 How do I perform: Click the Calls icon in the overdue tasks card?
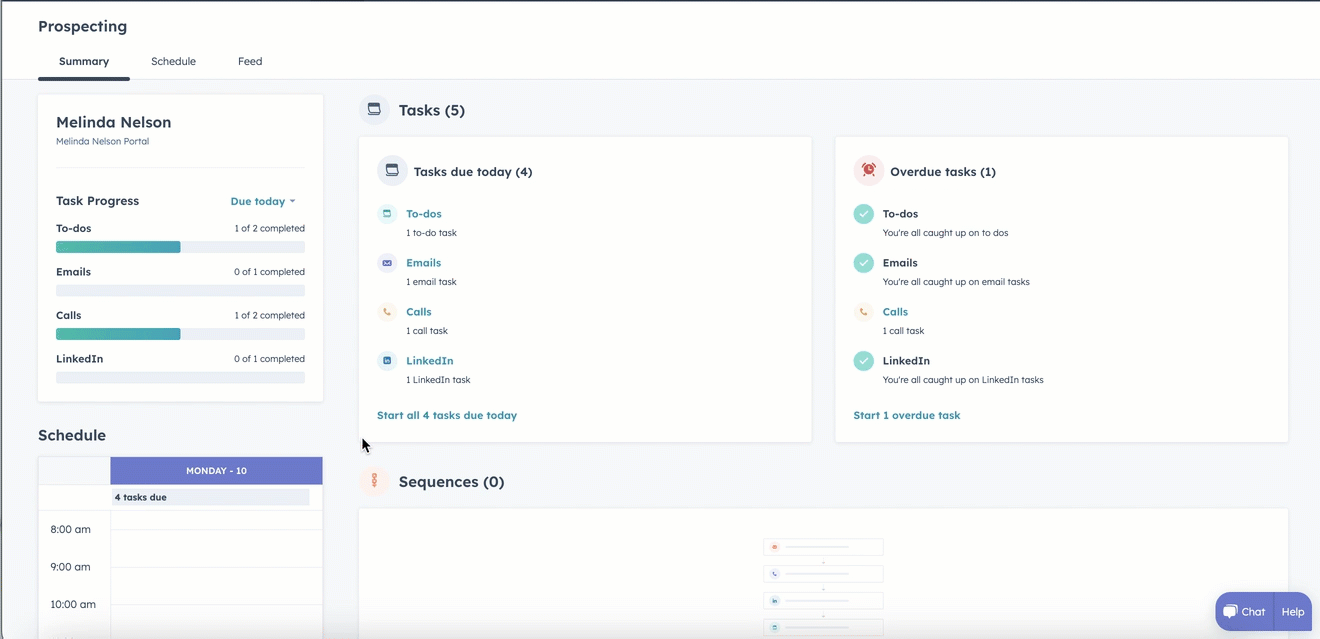(x=863, y=311)
